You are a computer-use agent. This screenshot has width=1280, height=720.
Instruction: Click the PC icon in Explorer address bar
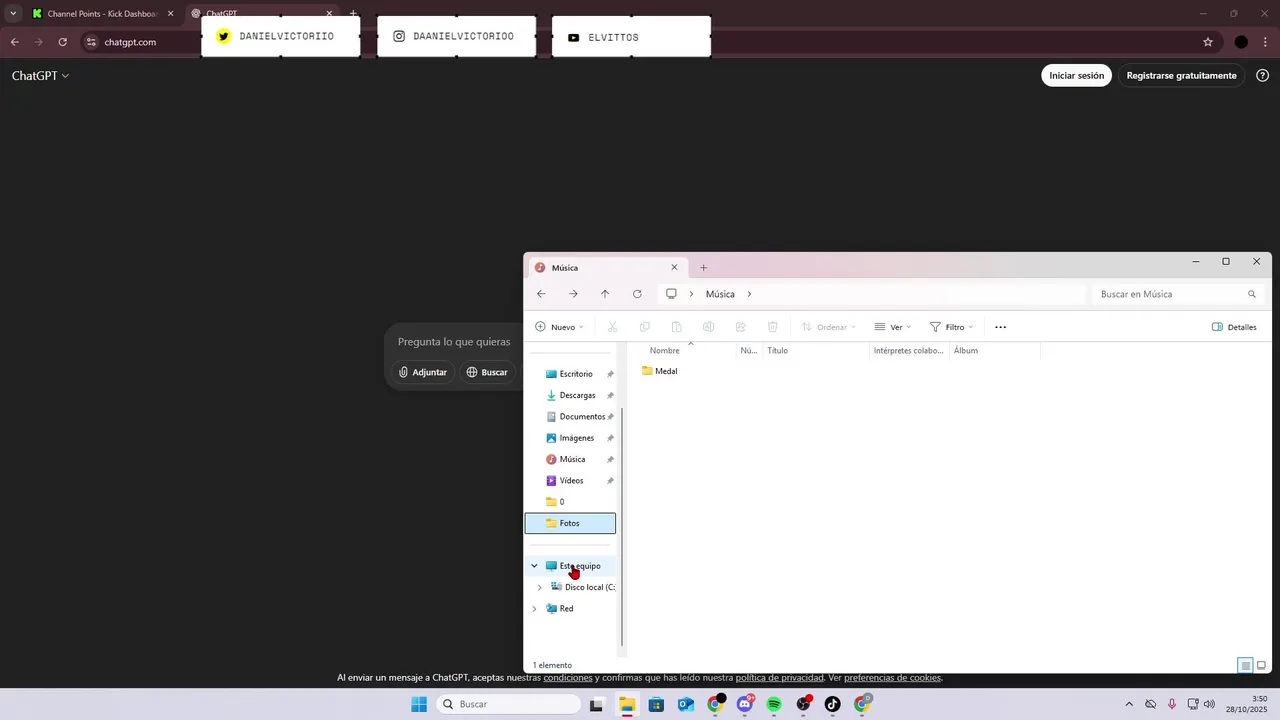click(x=671, y=294)
